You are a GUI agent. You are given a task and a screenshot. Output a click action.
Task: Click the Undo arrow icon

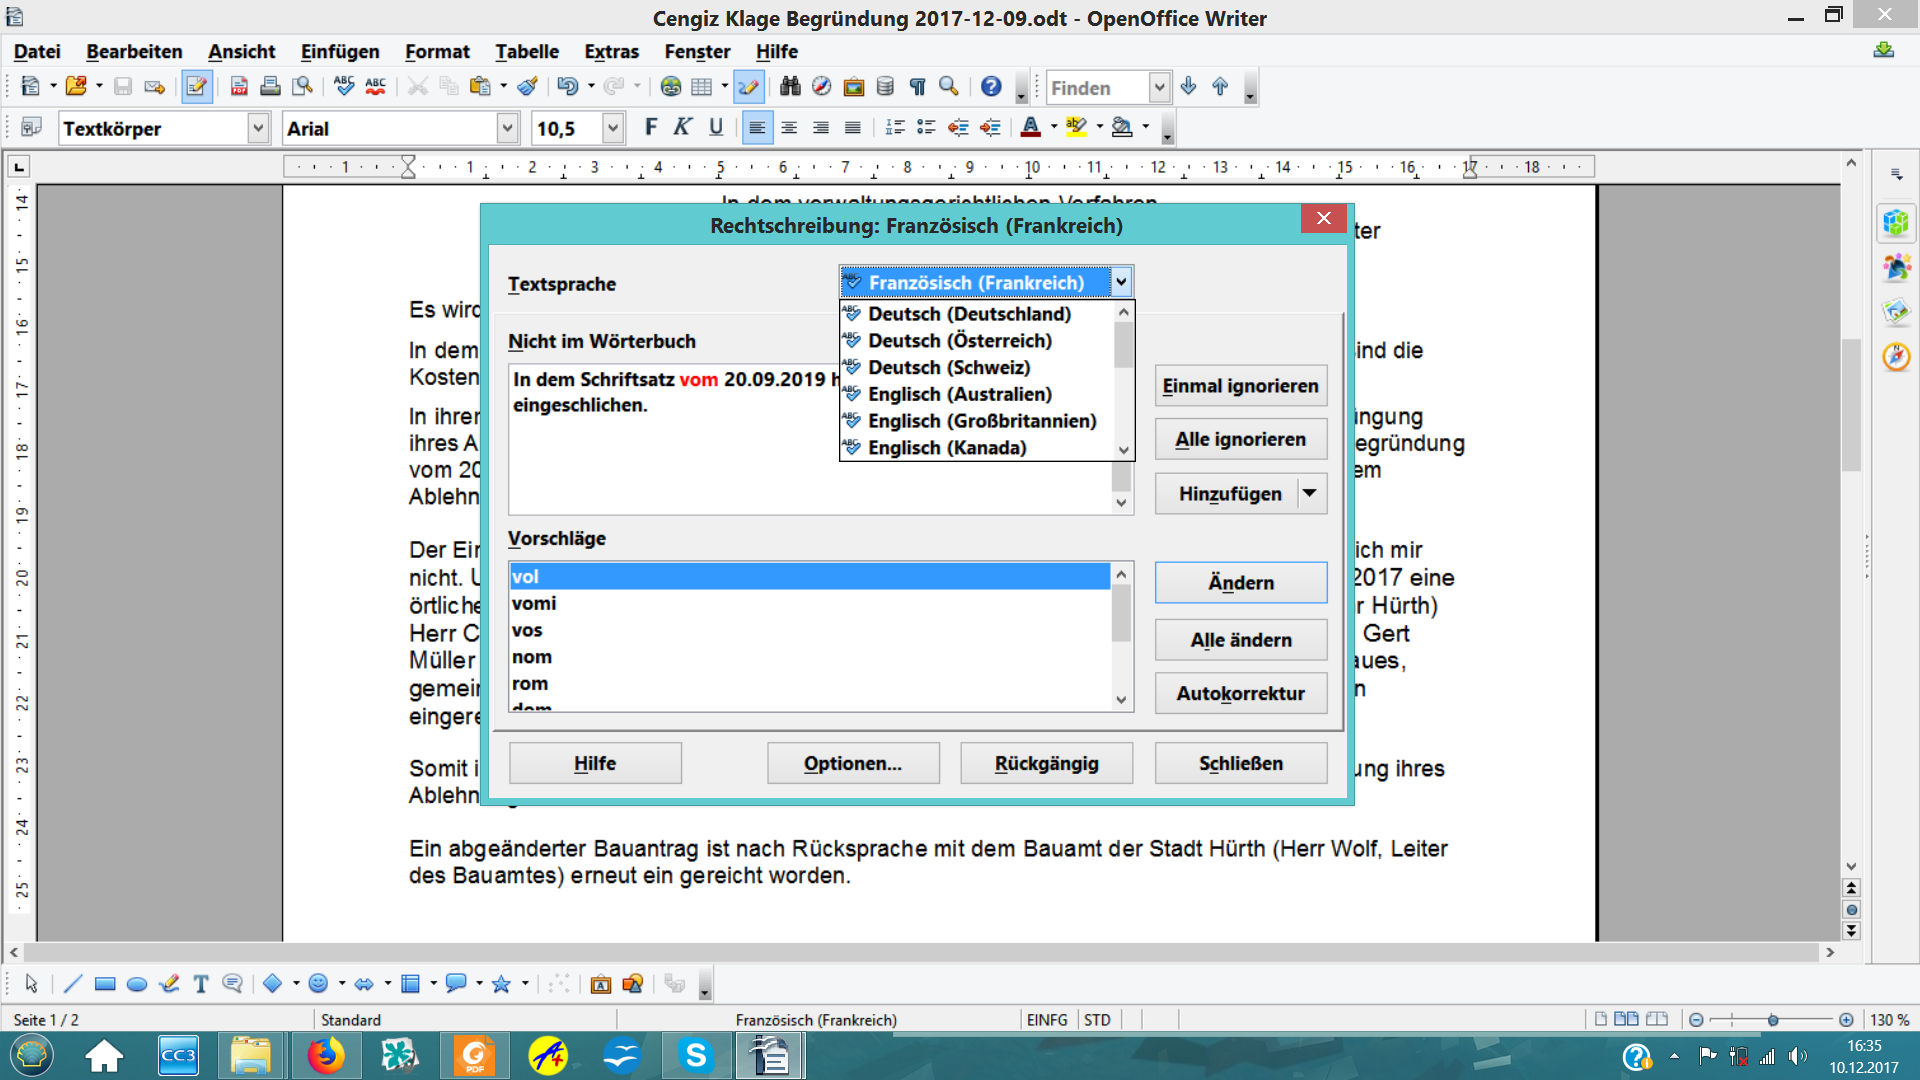point(567,87)
